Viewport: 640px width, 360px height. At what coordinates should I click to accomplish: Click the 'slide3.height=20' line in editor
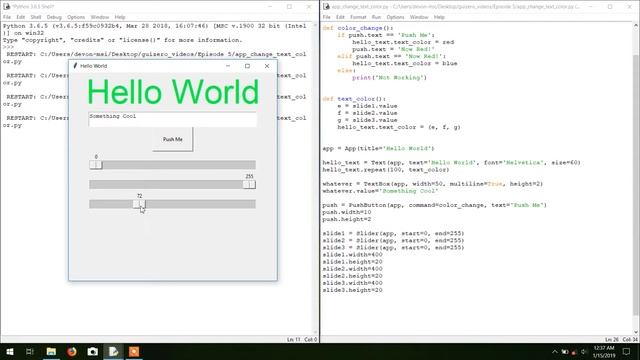[352, 290]
